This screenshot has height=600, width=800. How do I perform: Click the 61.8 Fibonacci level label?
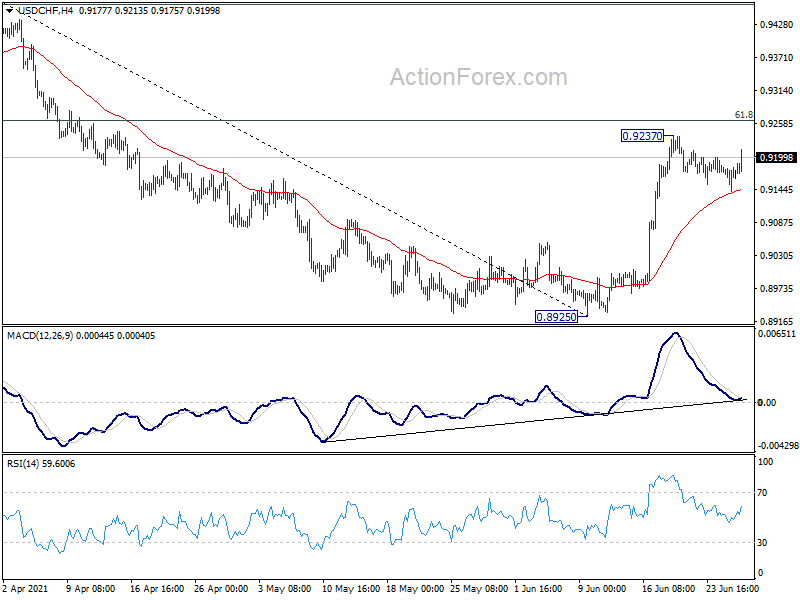click(744, 115)
